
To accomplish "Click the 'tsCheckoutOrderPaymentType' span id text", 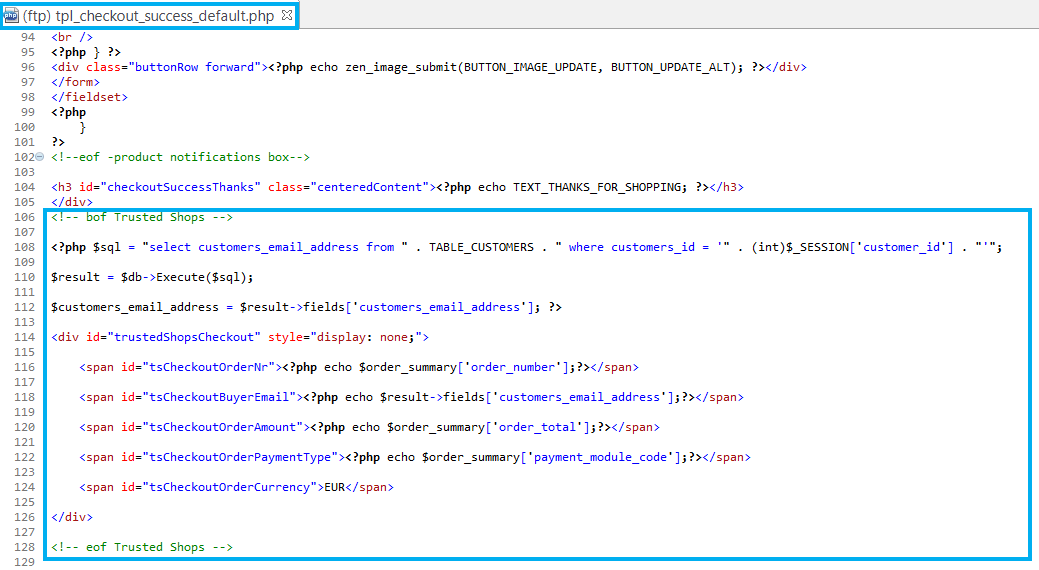I will click(x=240, y=457).
